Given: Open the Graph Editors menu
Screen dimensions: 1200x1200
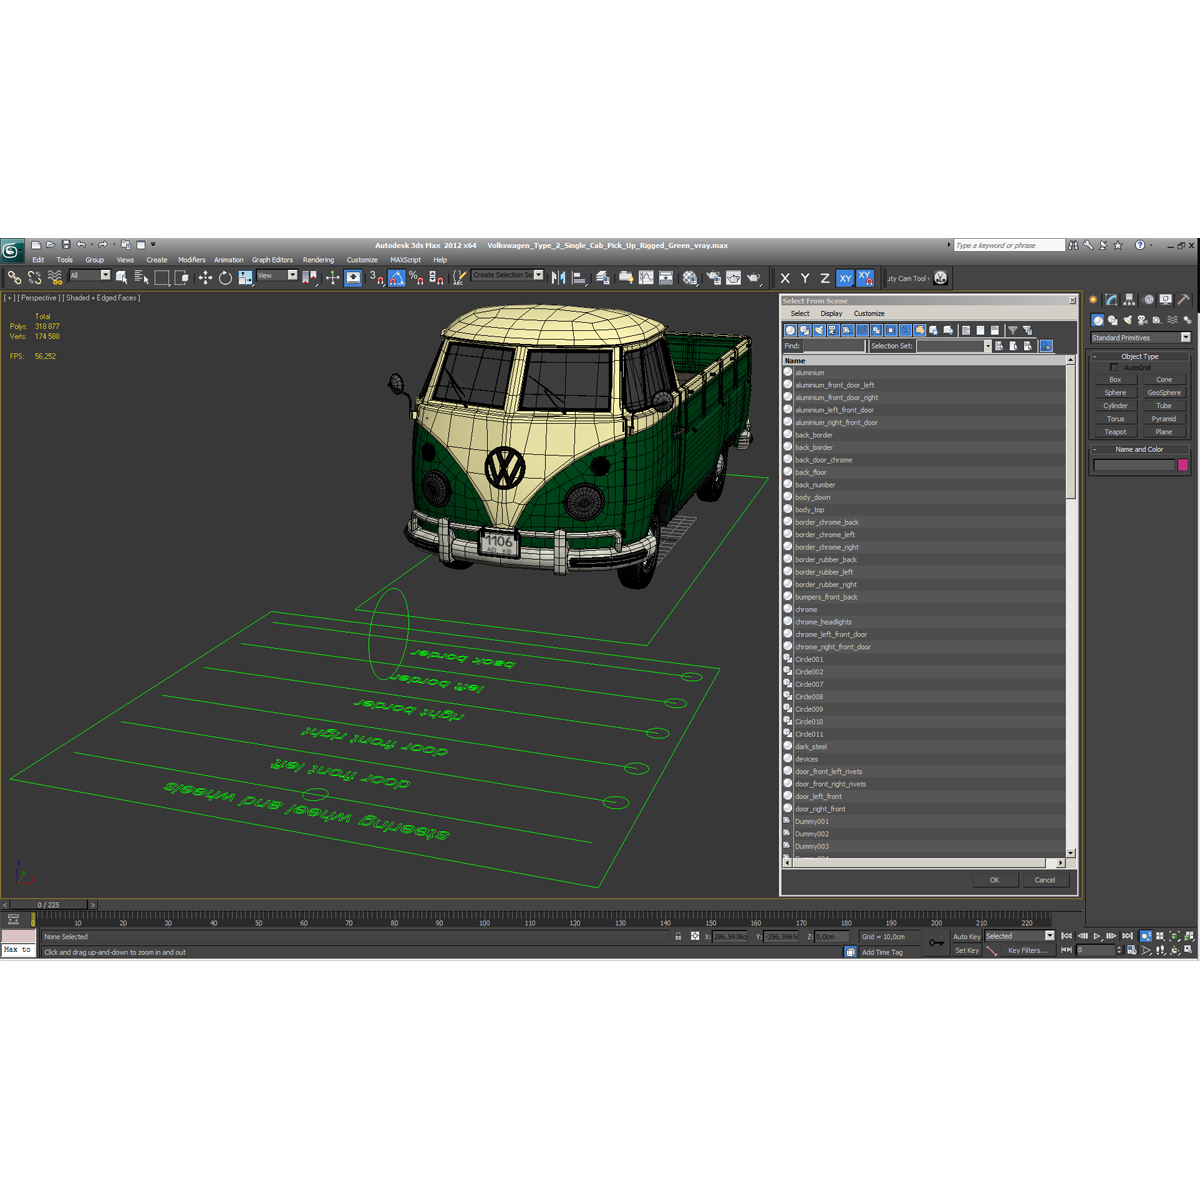Looking at the screenshot, I should pyautogui.click(x=272, y=260).
